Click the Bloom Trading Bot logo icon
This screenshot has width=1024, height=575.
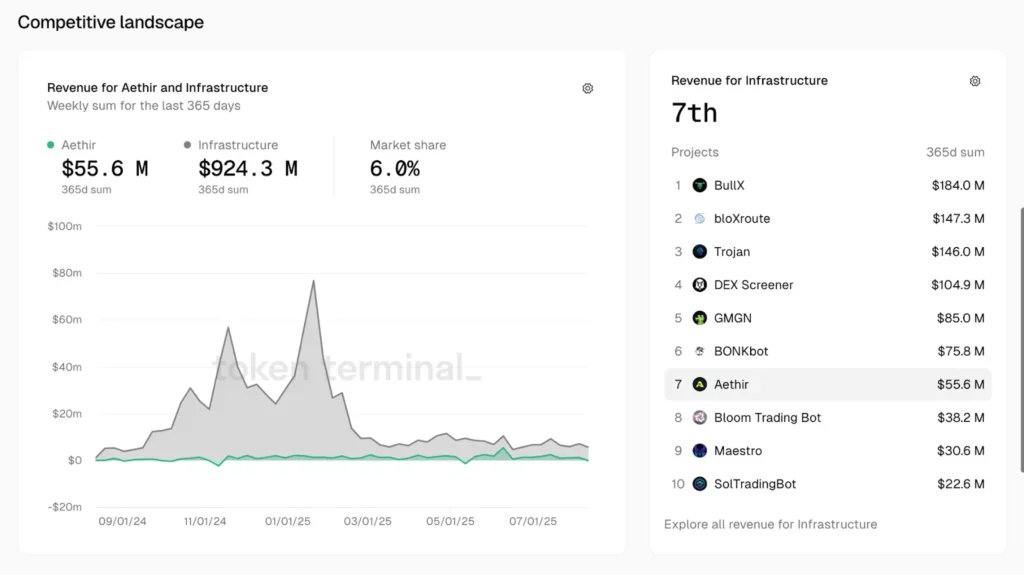point(699,418)
